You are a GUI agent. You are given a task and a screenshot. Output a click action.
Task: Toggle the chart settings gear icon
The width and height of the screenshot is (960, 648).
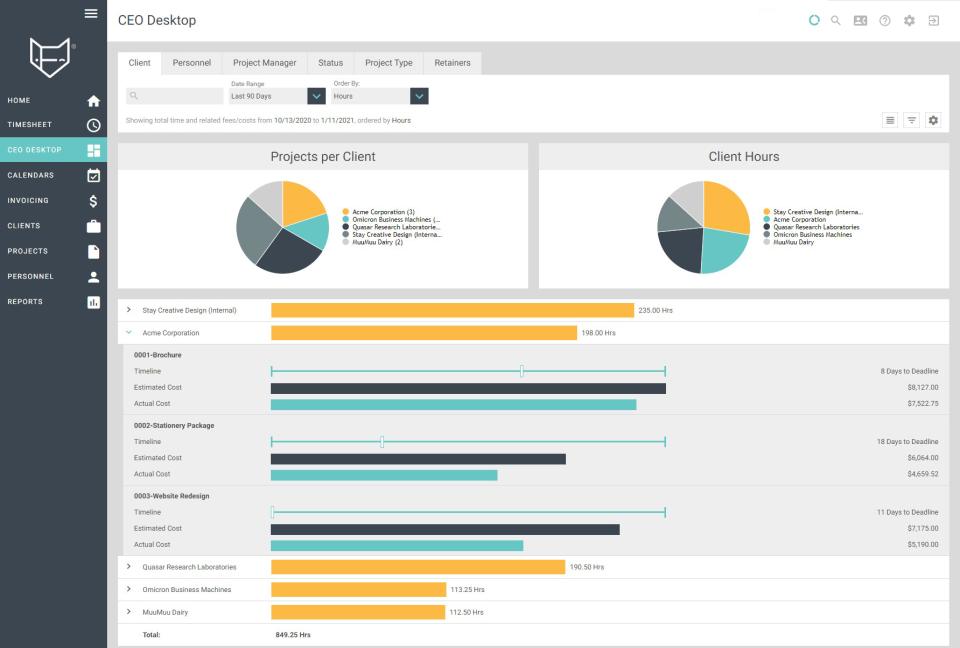(933, 119)
